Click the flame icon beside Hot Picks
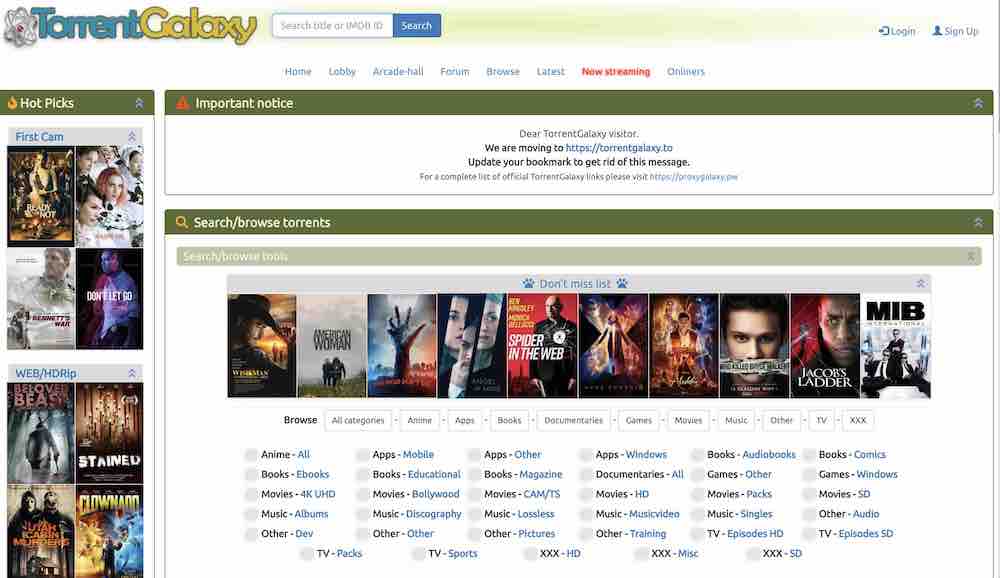 click(x=13, y=102)
